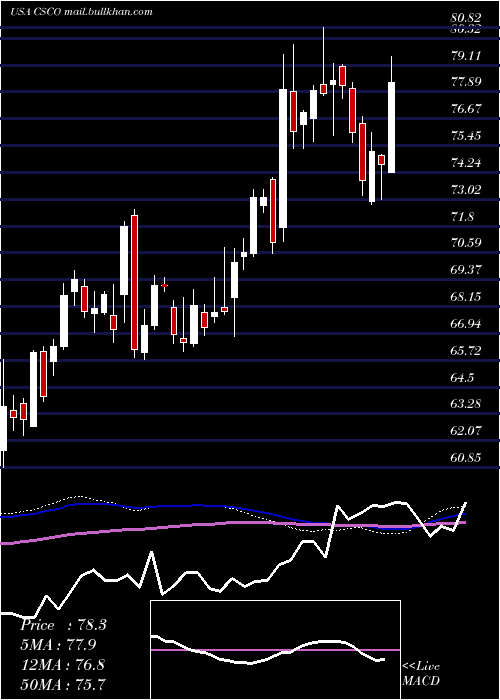Select the 77.89 price axis label
The width and height of the screenshot is (500, 700).
coord(466,82)
